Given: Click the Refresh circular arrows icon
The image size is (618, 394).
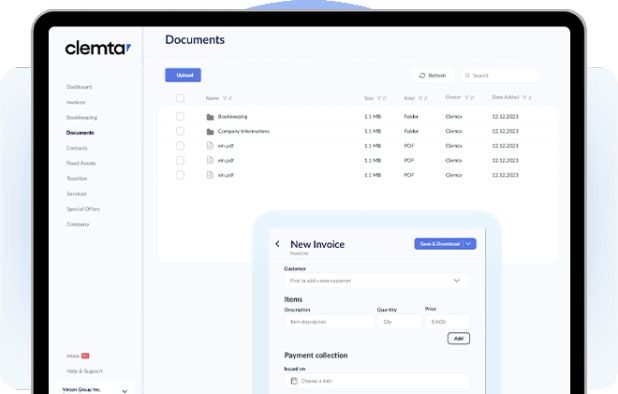Looking at the screenshot, I should coord(422,75).
